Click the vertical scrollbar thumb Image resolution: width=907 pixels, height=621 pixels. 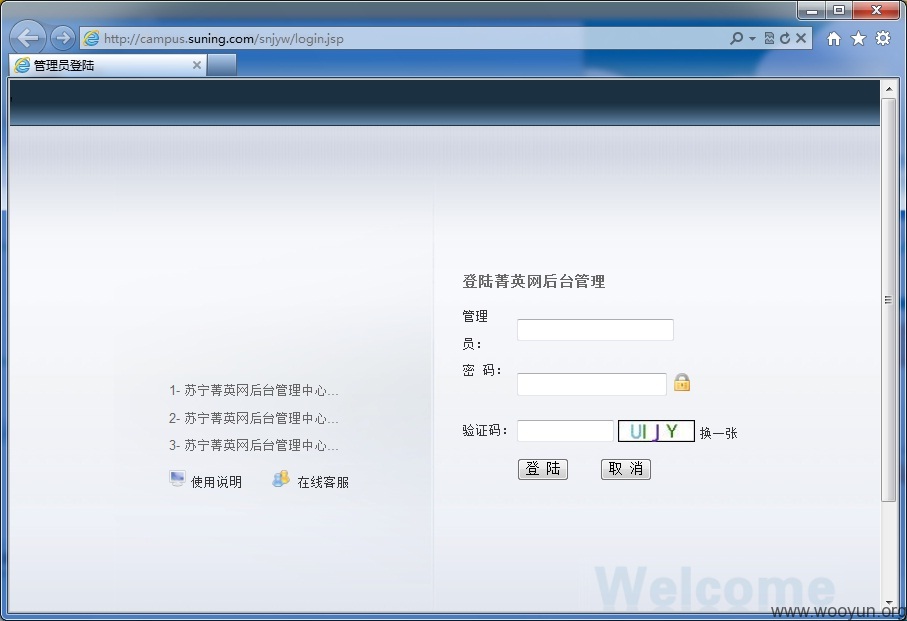(x=888, y=300)
